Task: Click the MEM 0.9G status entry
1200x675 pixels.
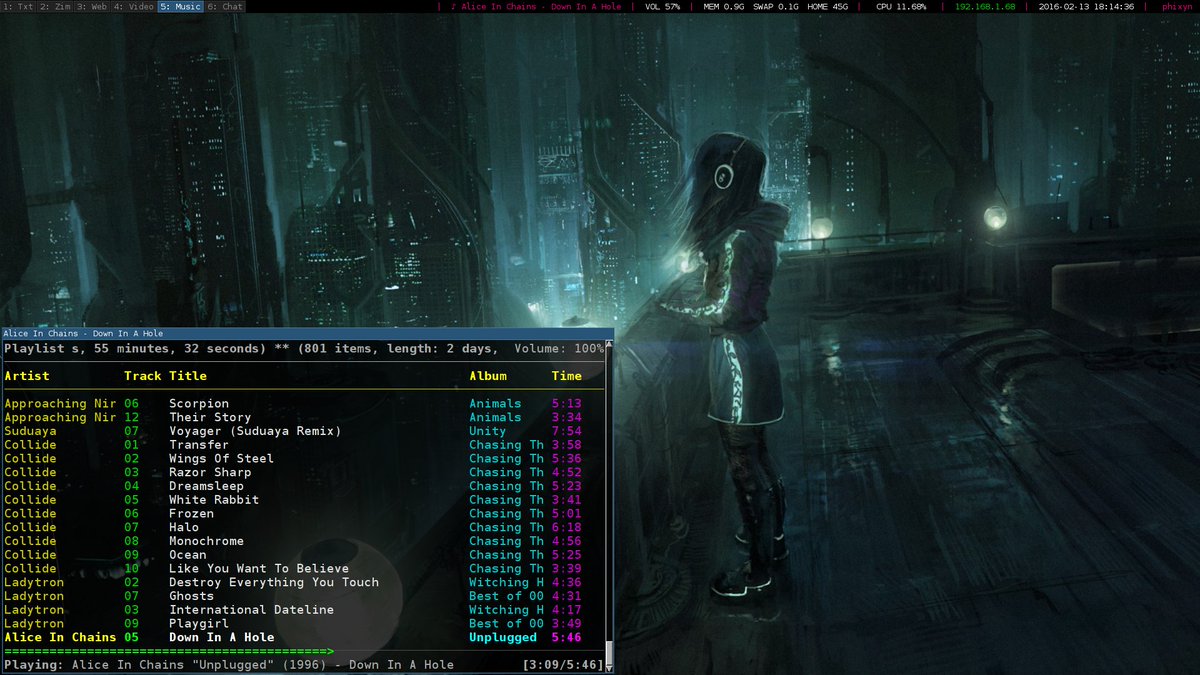Action: coord(724,6)
